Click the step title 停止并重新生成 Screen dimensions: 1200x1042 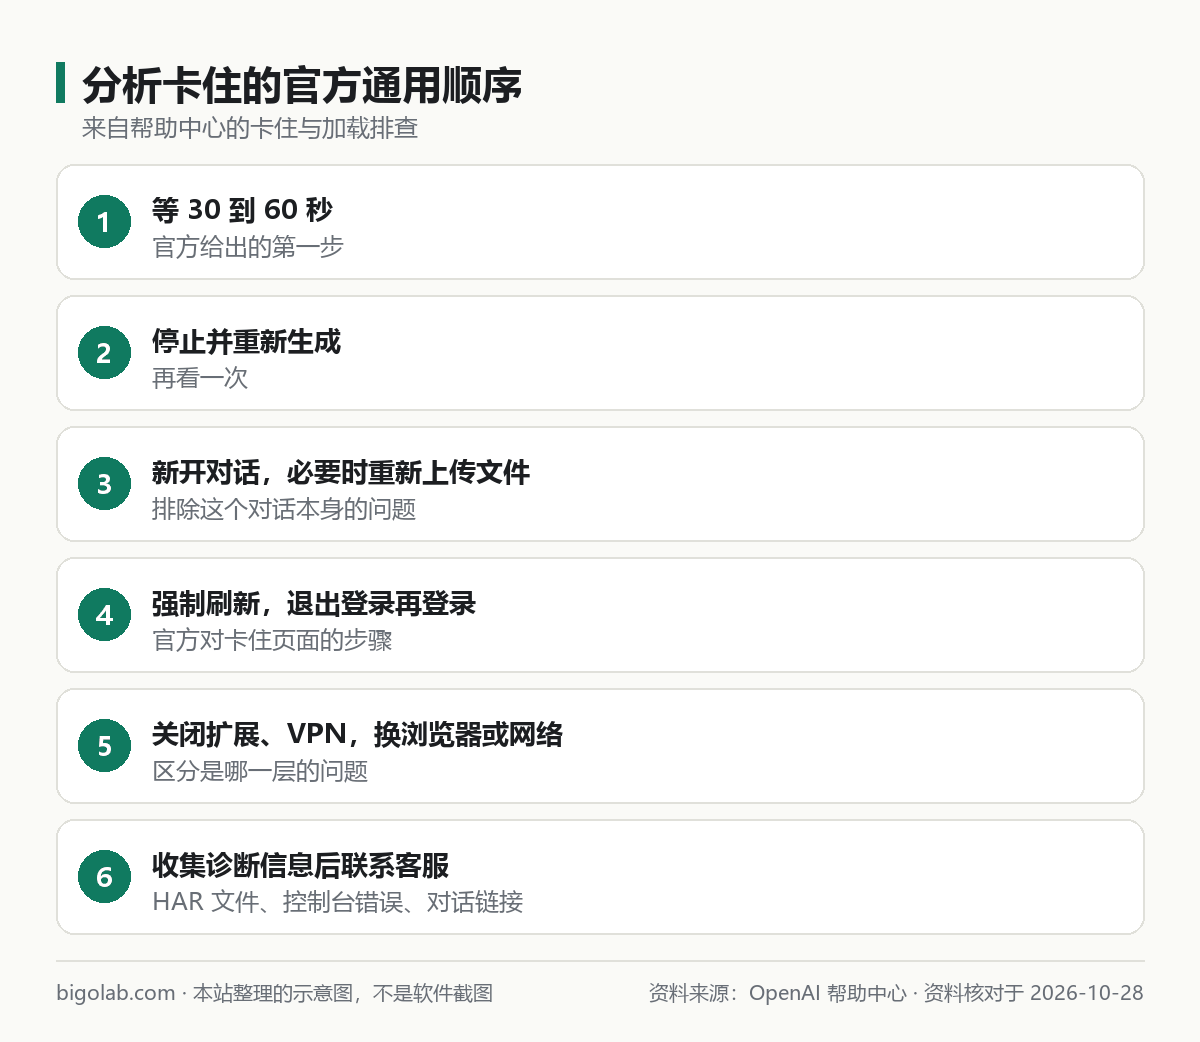(246, 342)
